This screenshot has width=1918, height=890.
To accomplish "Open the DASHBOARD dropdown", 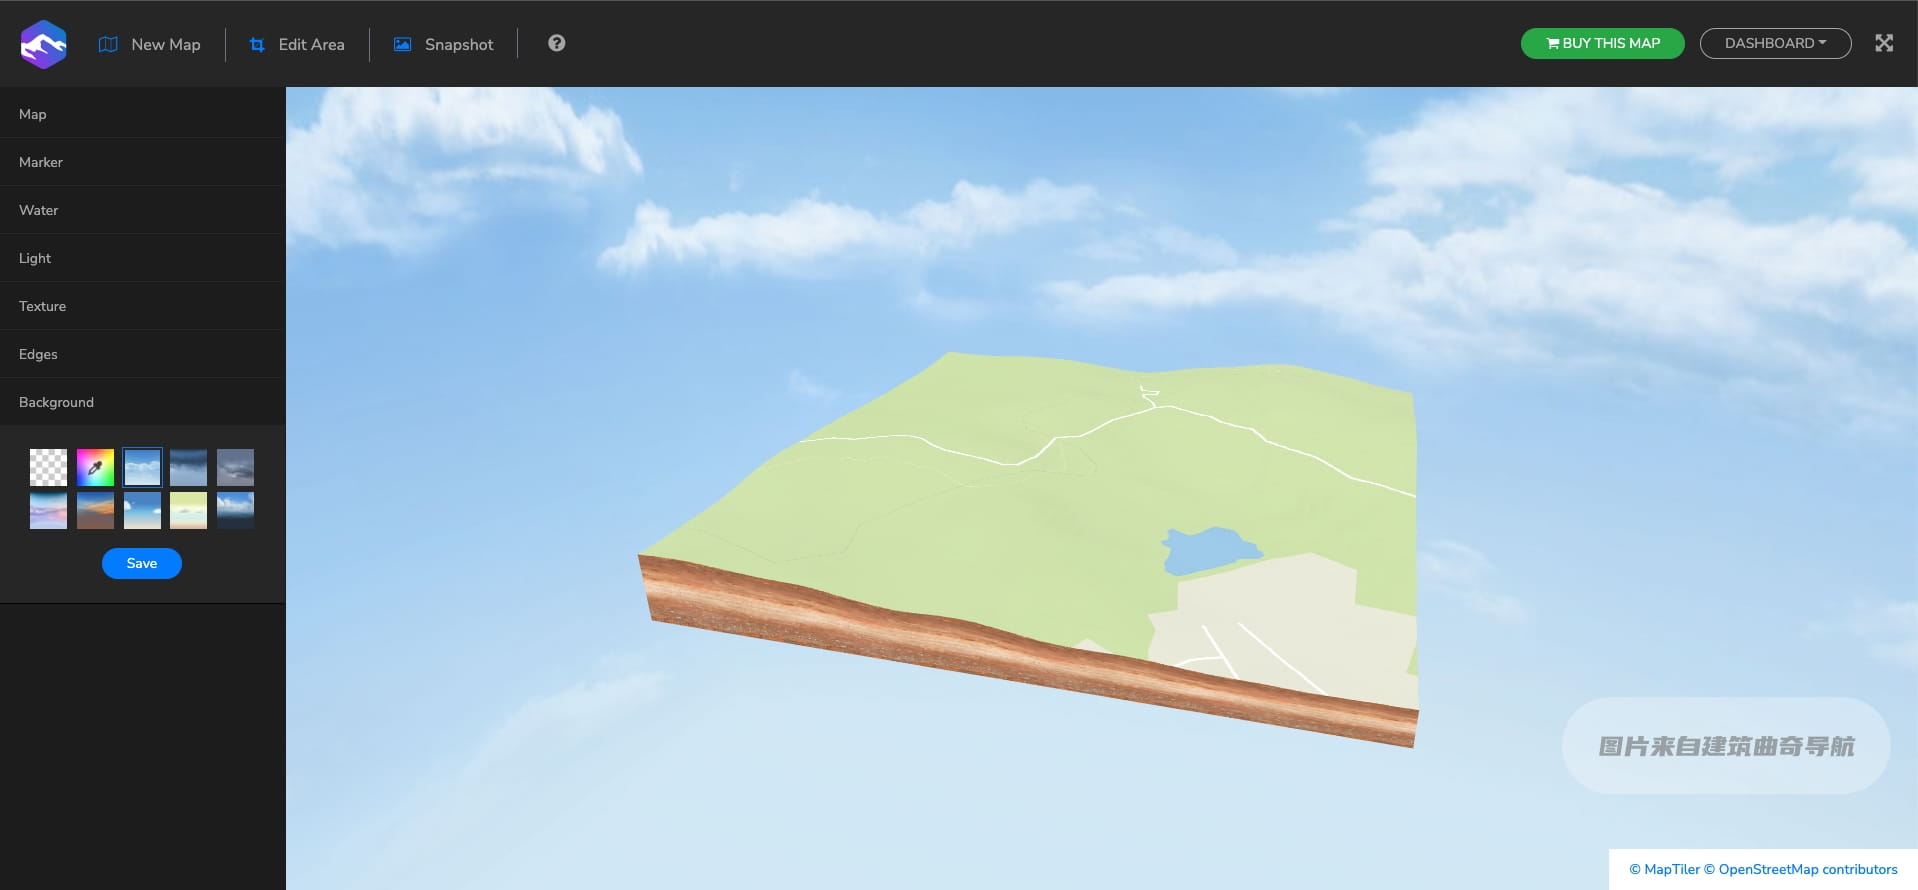I will pos(1775,43).
